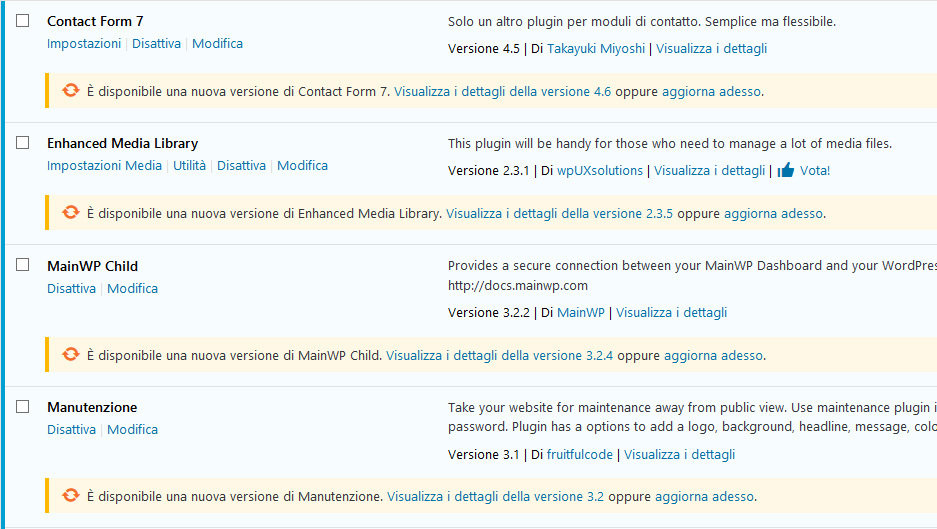The image size is (937, 529).
Task: Open Utilità under Enhanced Media Library
Action: click(189, 166)
